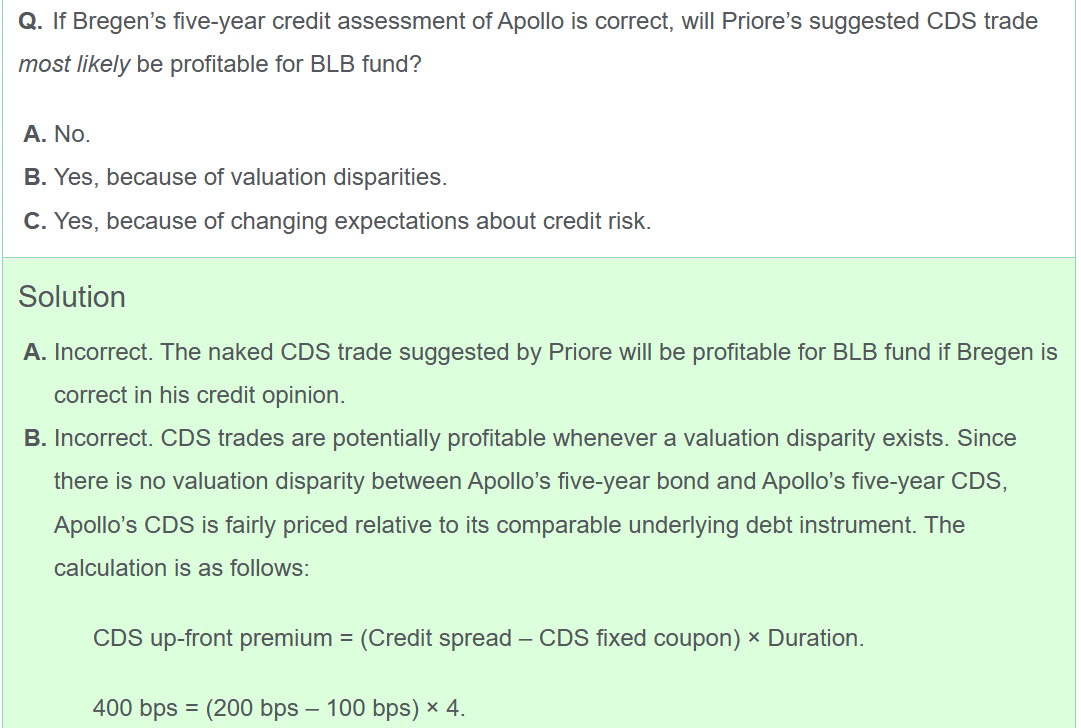Click the "Solution" heading
The height and width of the screenshot is (728, 1081).
72,297
